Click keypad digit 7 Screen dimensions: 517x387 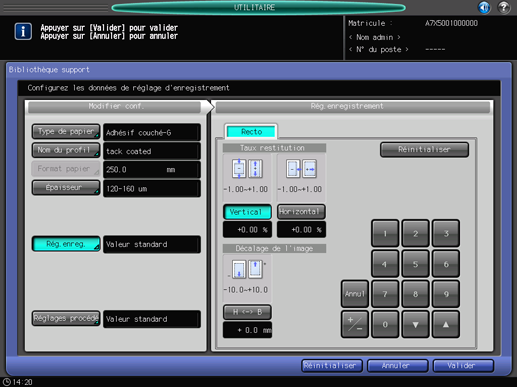tap(385, 294)
